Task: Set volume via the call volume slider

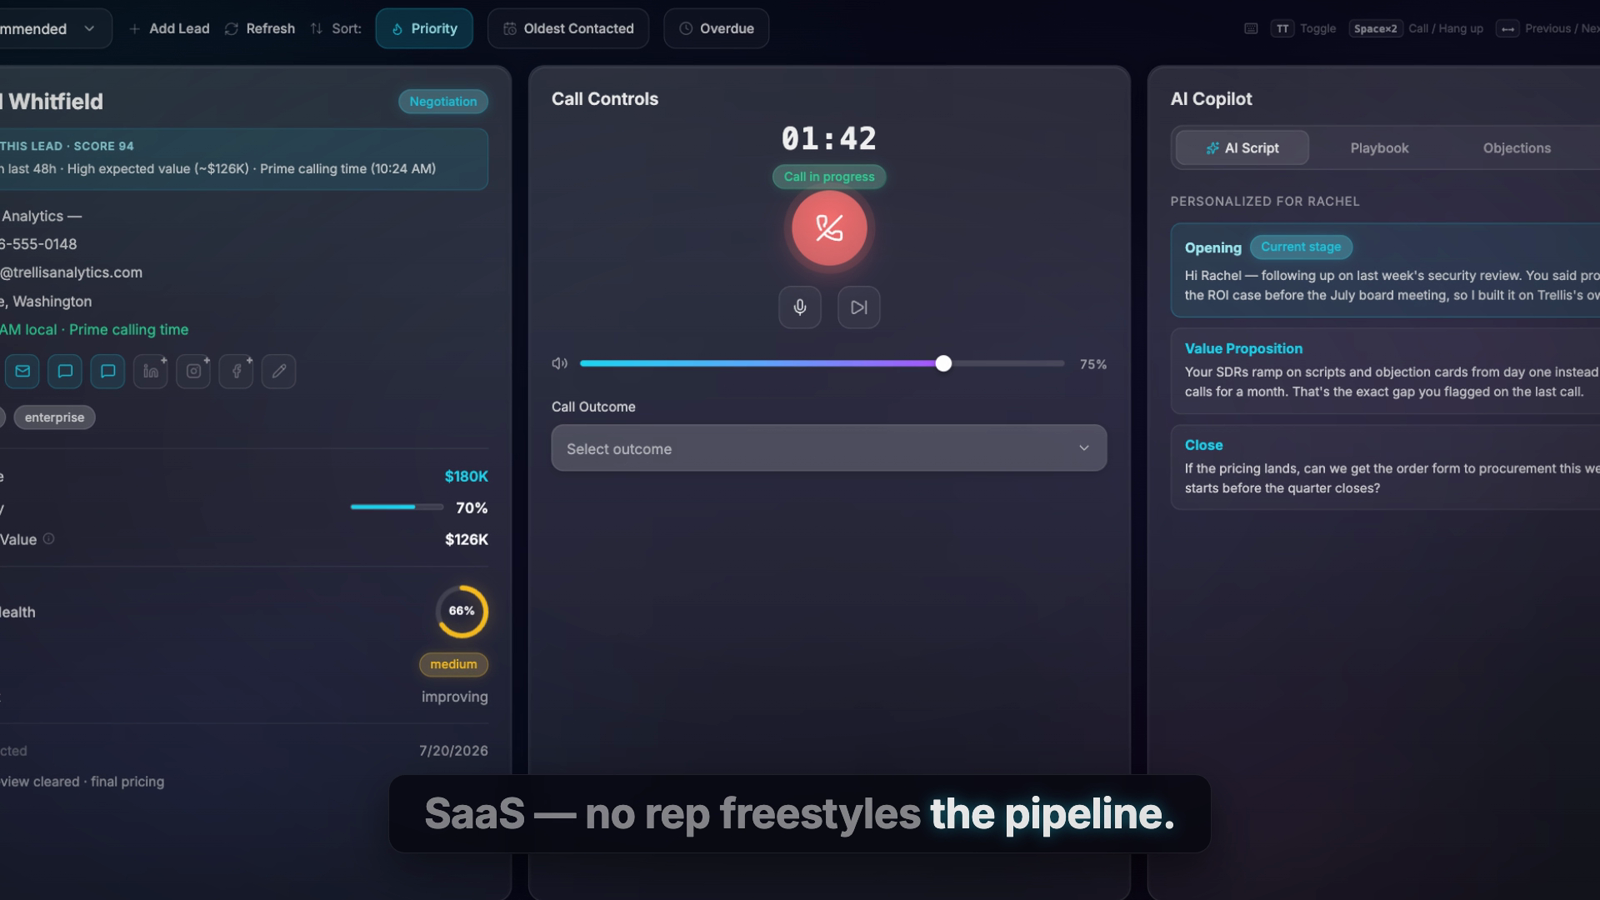Action: 822,364
